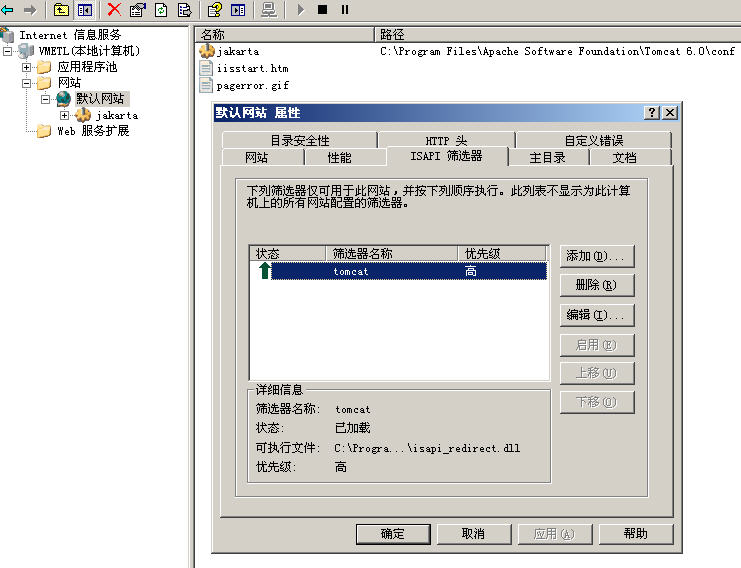Click the 添加(D)... button
741x568 pixels.
click(596, 257)
